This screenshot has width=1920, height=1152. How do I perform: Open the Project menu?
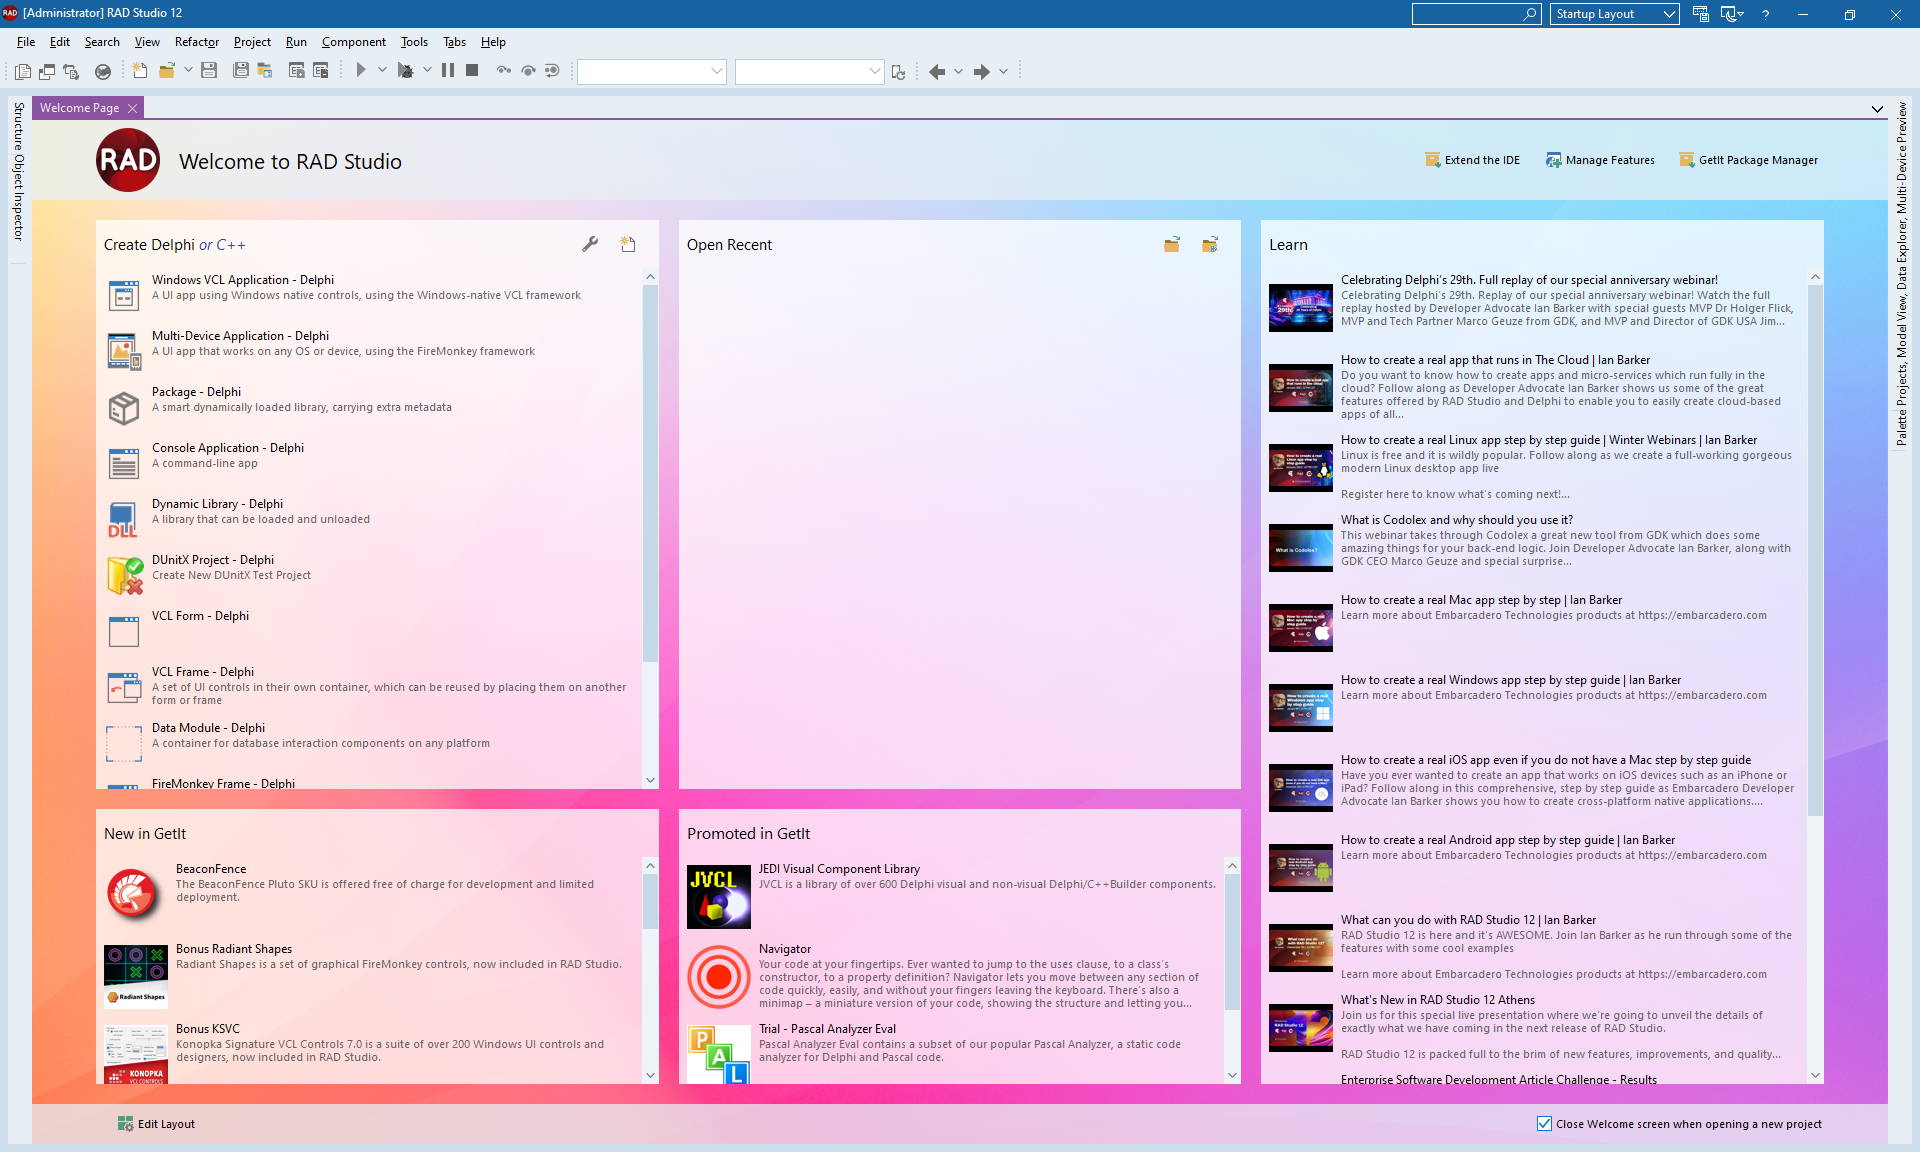click(x=252, y=42)
